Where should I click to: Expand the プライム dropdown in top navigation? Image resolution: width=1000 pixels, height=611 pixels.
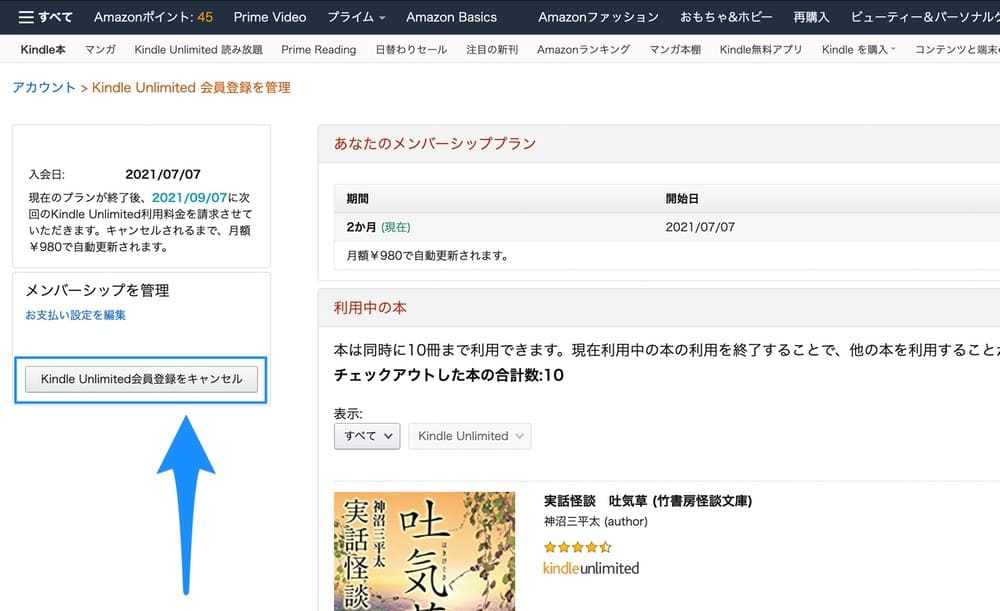(358, 17)
